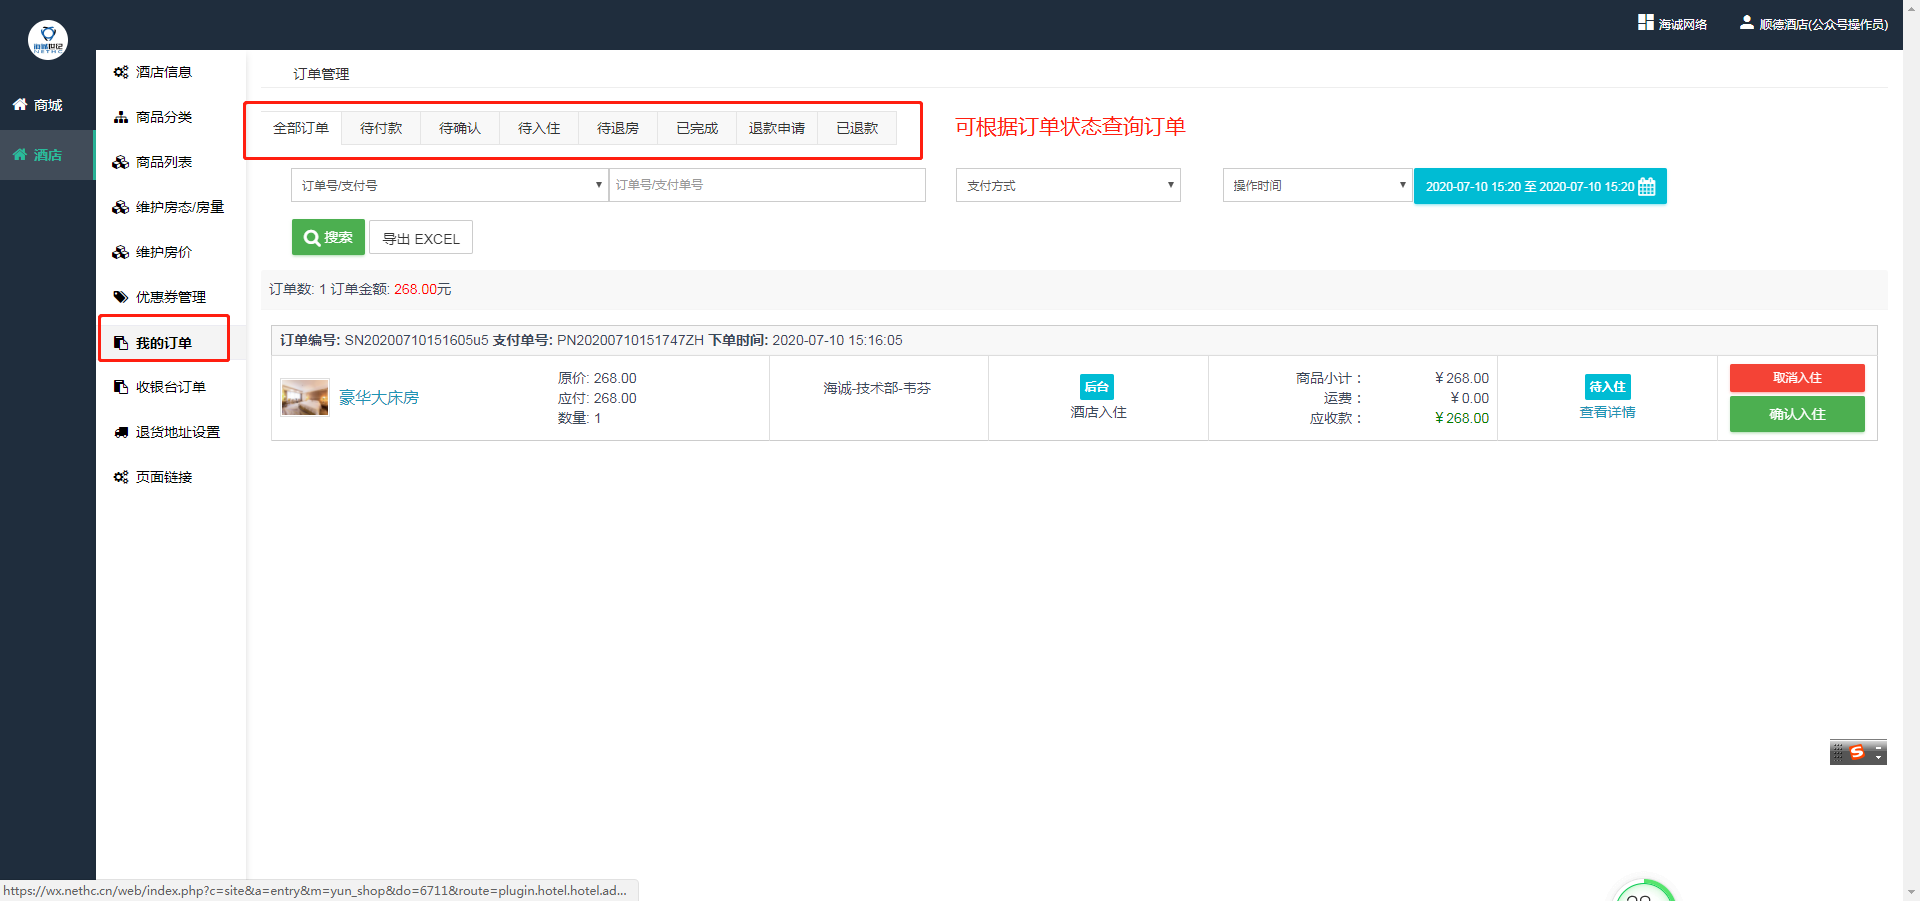Image resolution: width=1920 pixels, height=901 pixels.
Task: Click the 268.00元 order total amount
Action: coord(423,289)
